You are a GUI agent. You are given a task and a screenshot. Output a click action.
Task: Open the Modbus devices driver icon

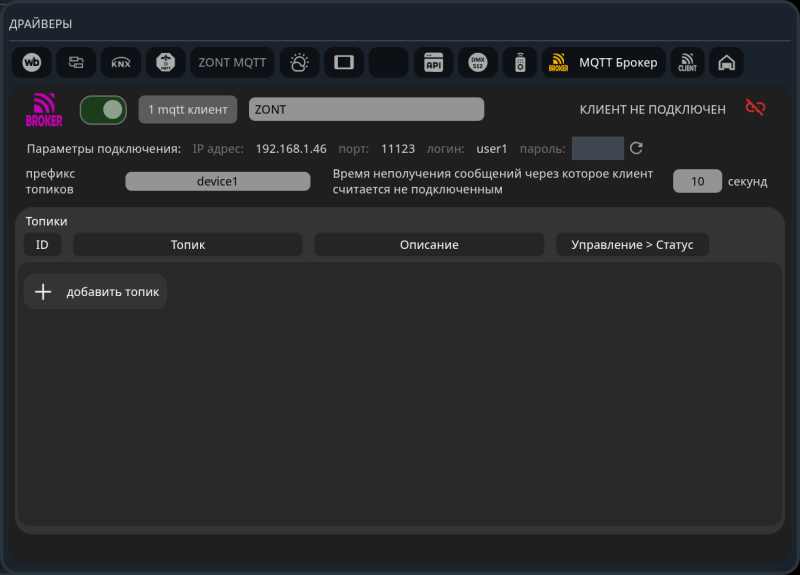tap(76, 62)
